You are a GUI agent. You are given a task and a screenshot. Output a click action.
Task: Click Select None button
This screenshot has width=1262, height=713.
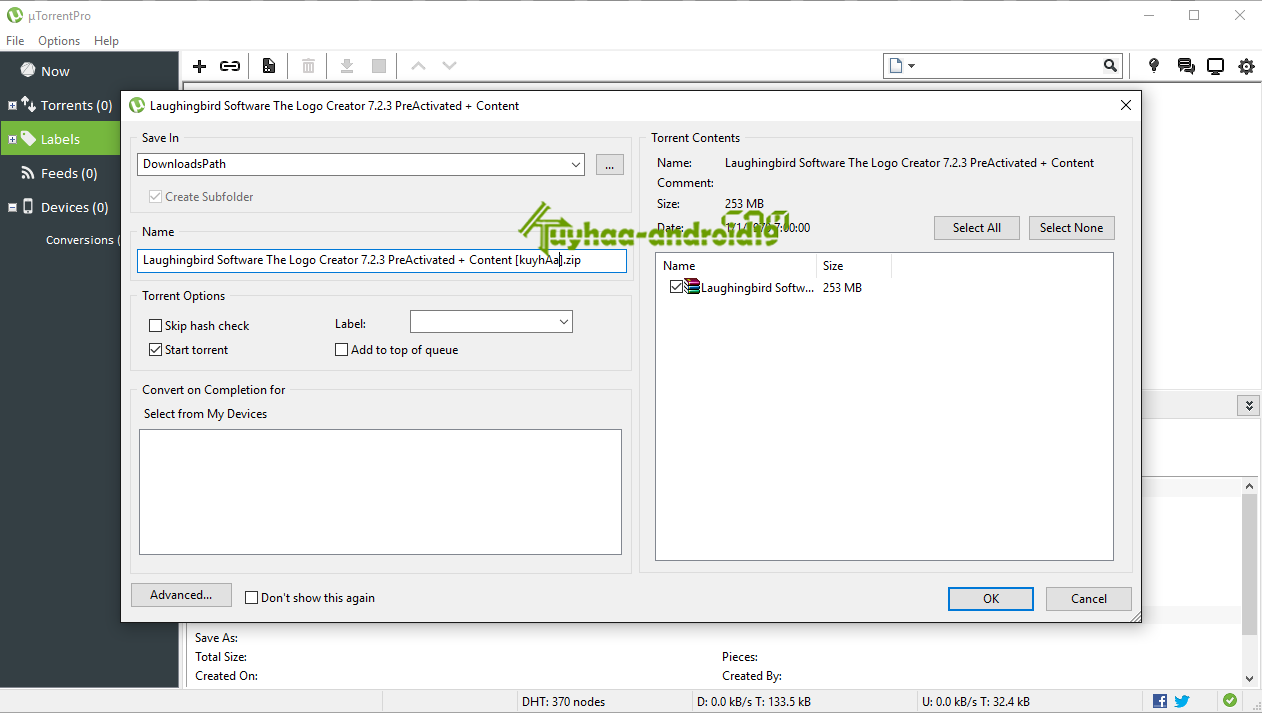point(1071,228)
